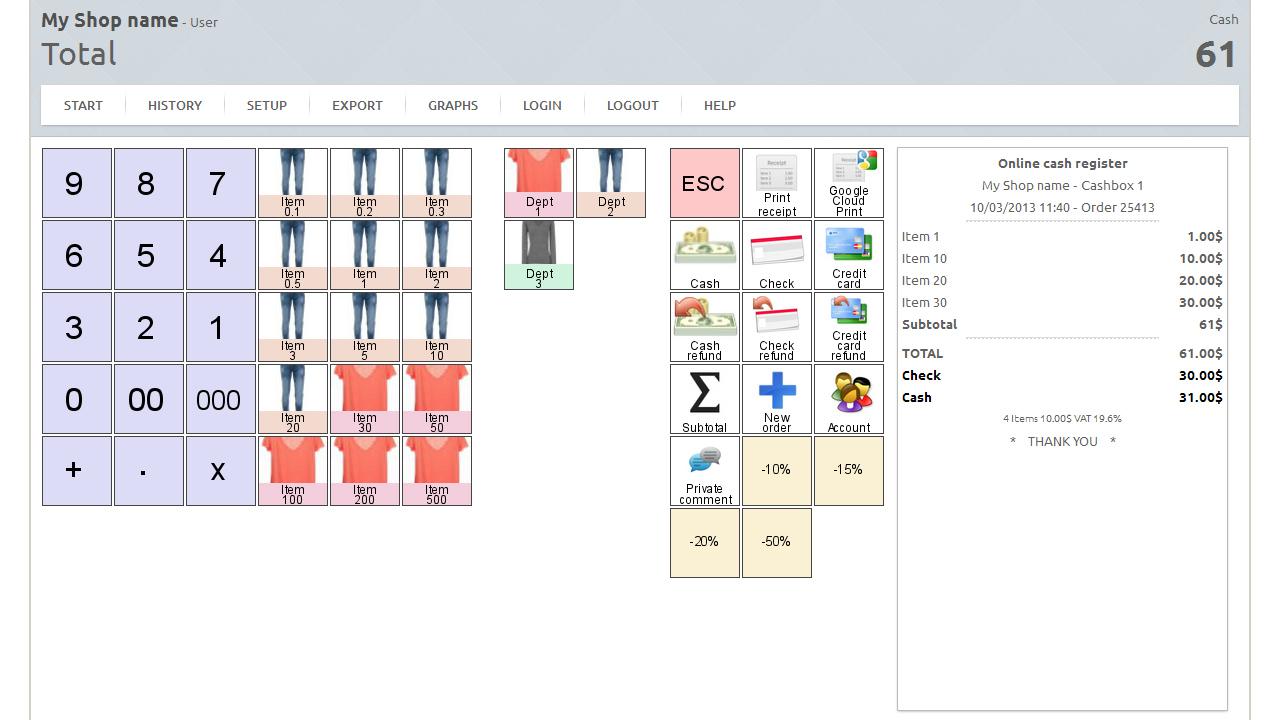
Task: Apply the -20% discount button
Action: [x=705, y=543]
